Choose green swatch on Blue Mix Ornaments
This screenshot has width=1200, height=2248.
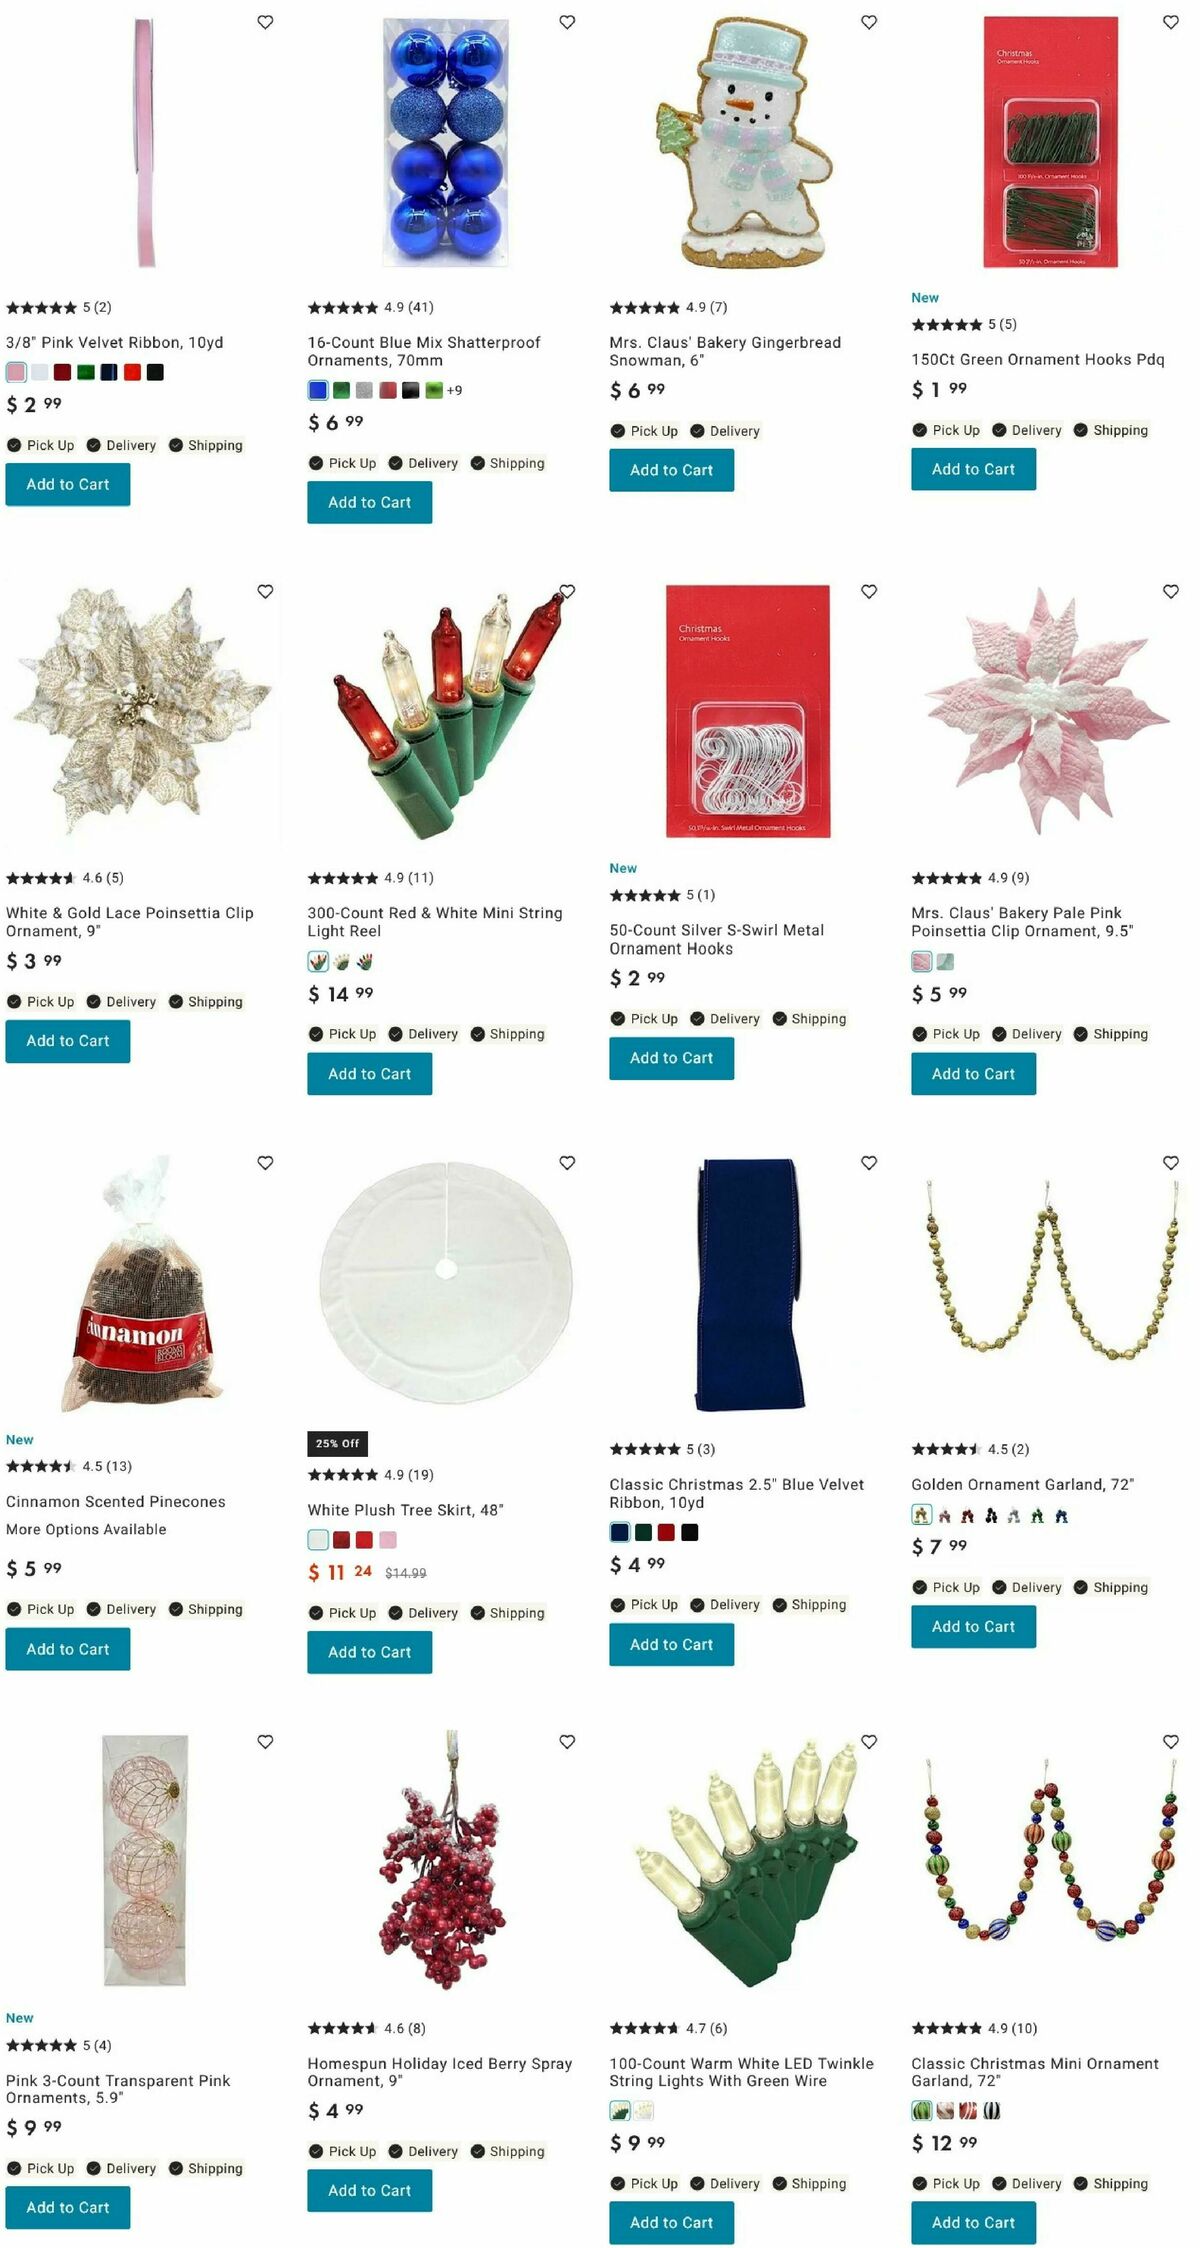[341, 391]
